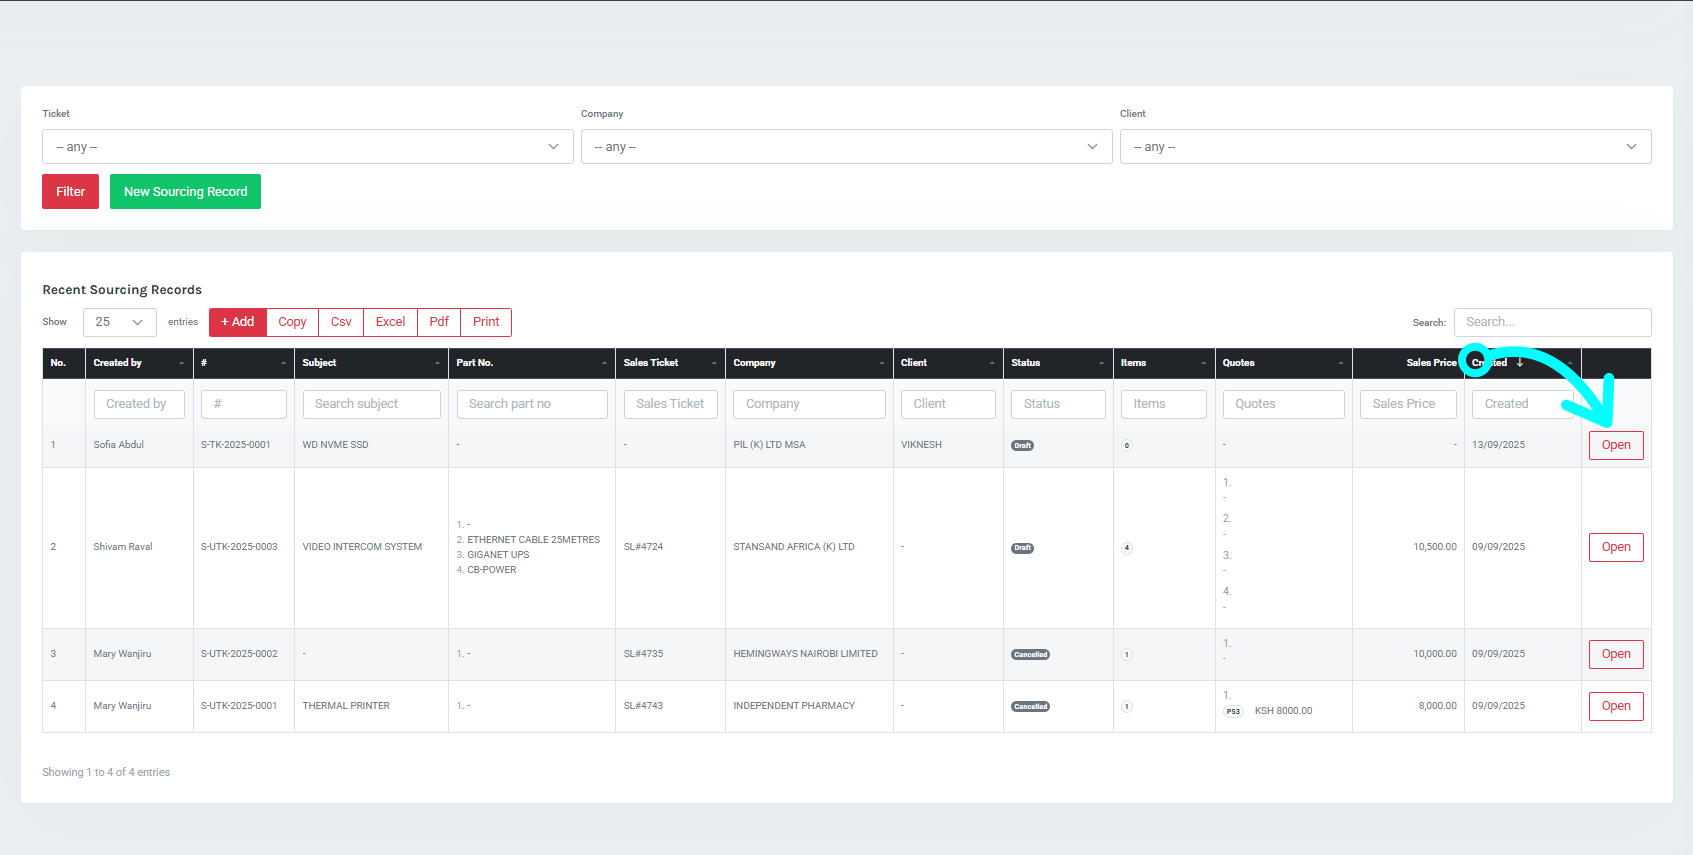1693x855 pixels.
Task: Export the table as Excel
Action: [x=390, y=322]
